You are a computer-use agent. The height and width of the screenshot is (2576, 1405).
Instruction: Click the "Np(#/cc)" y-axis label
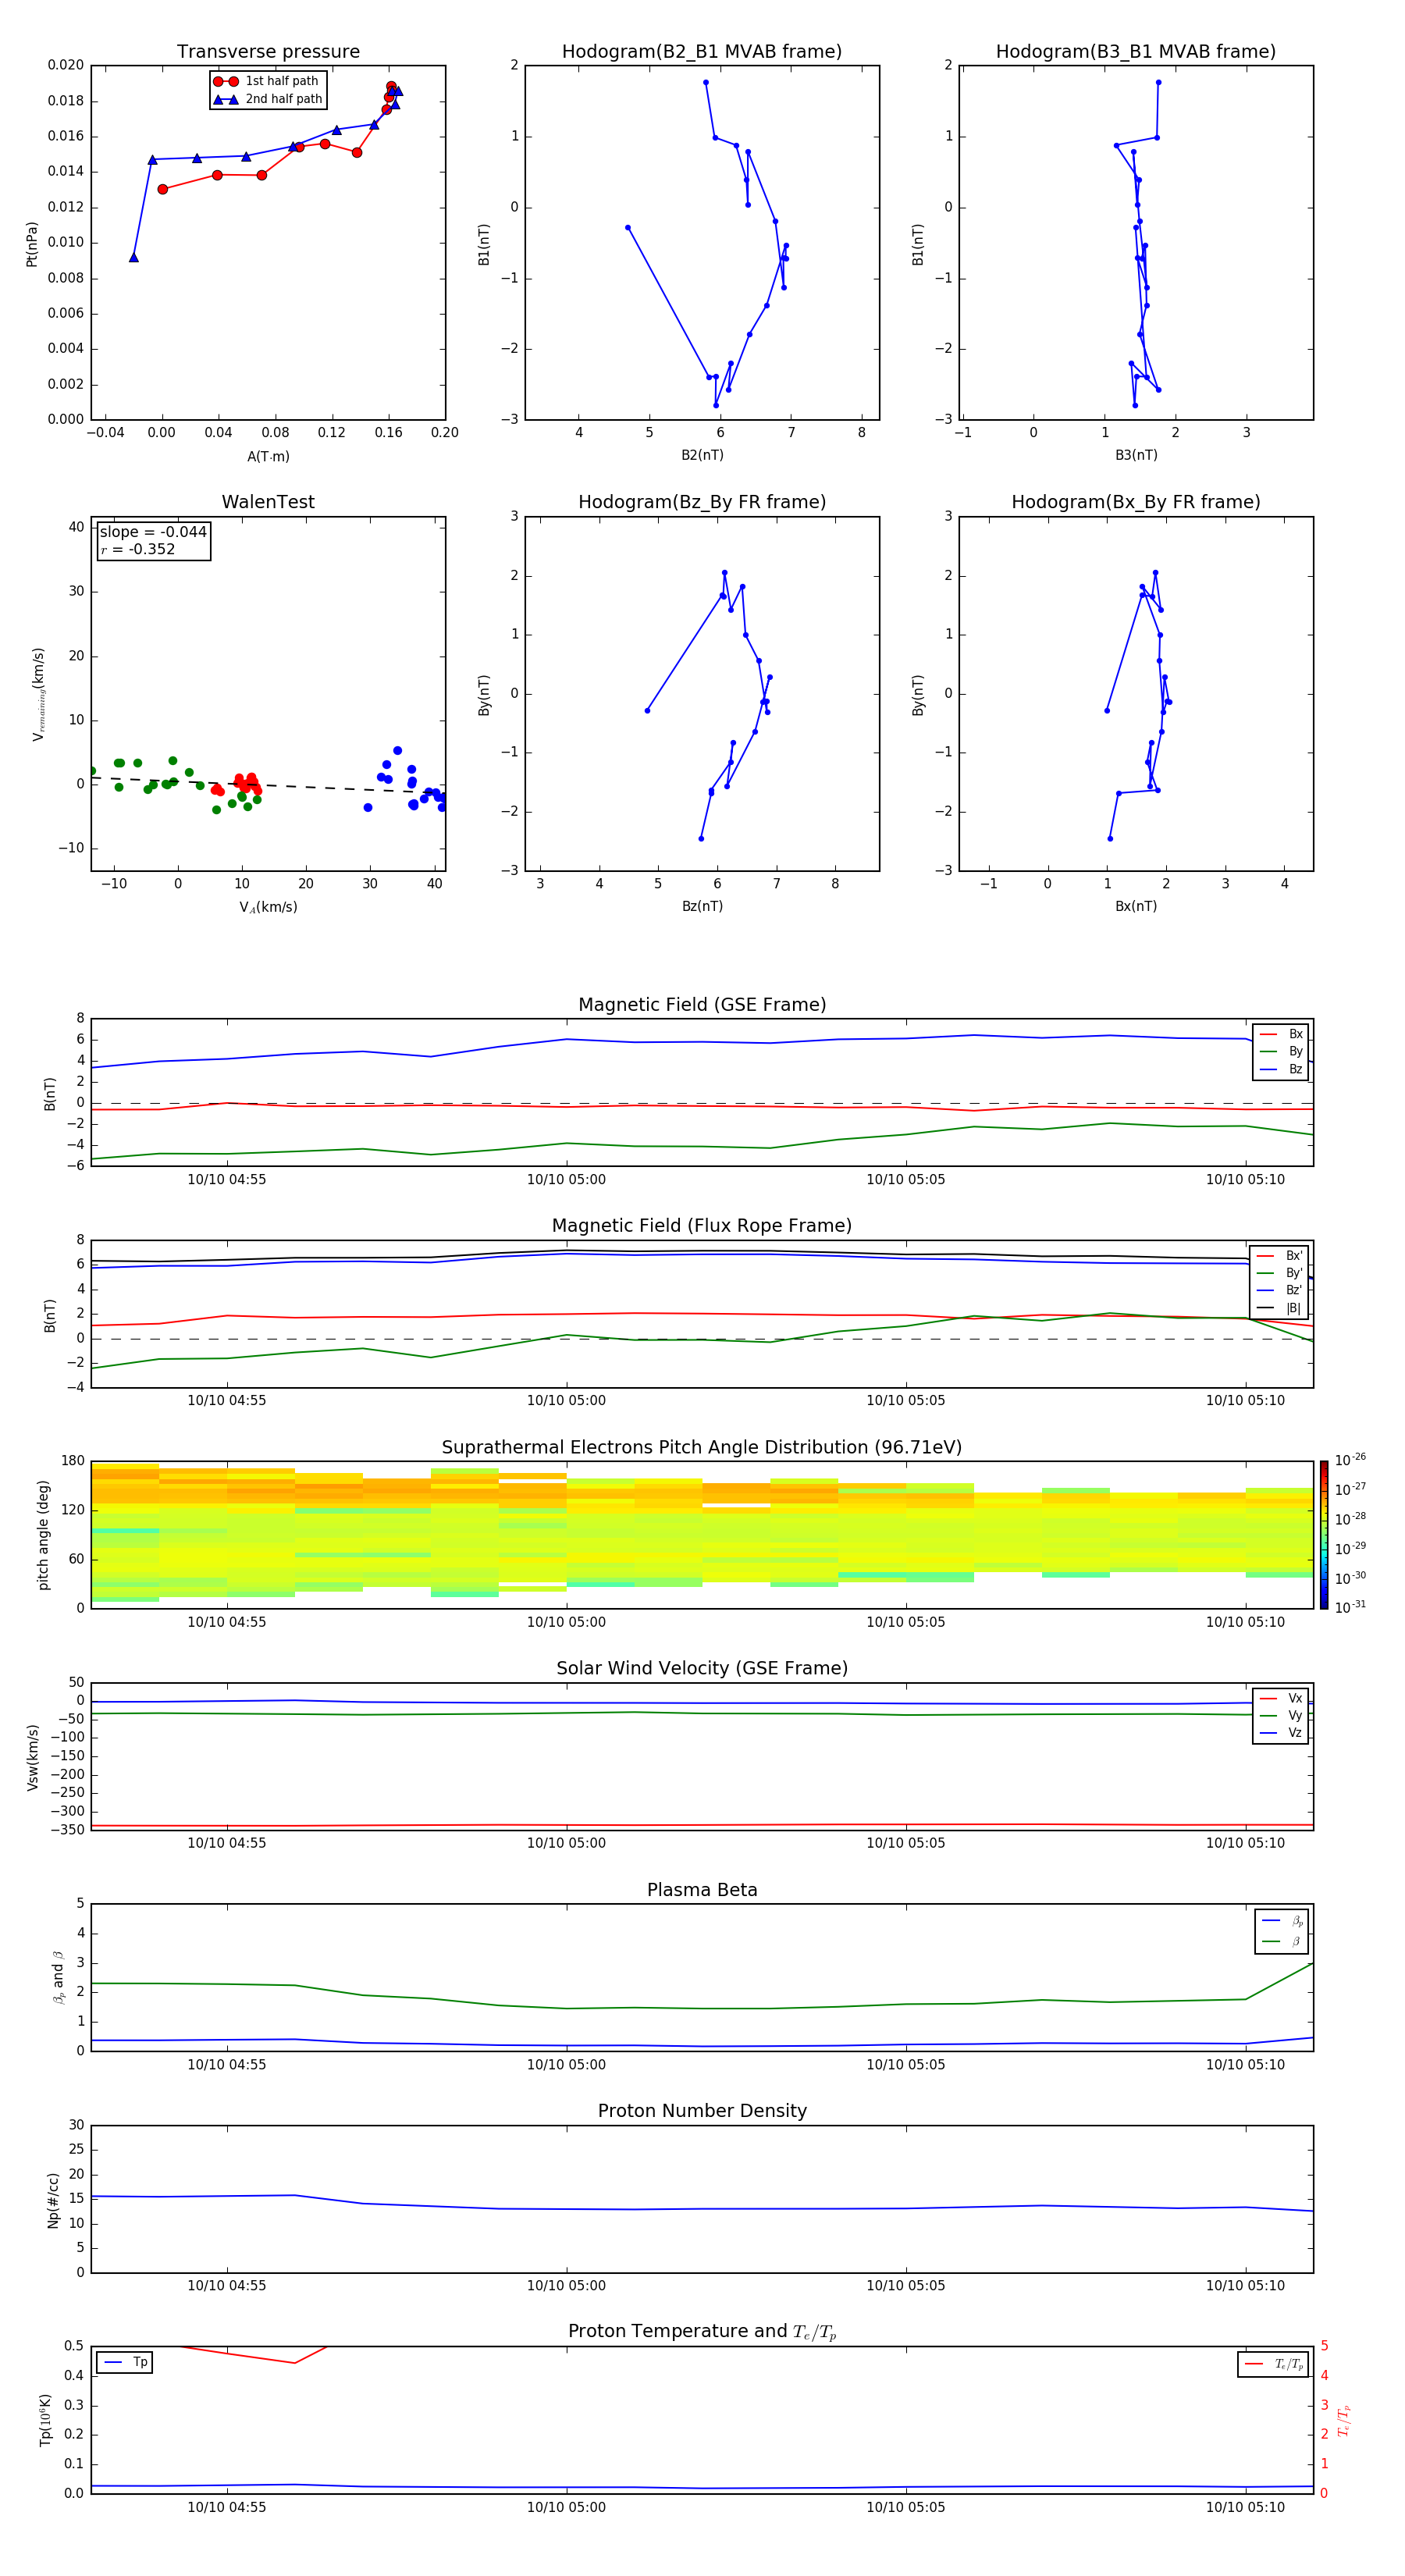click(53, 2200)
